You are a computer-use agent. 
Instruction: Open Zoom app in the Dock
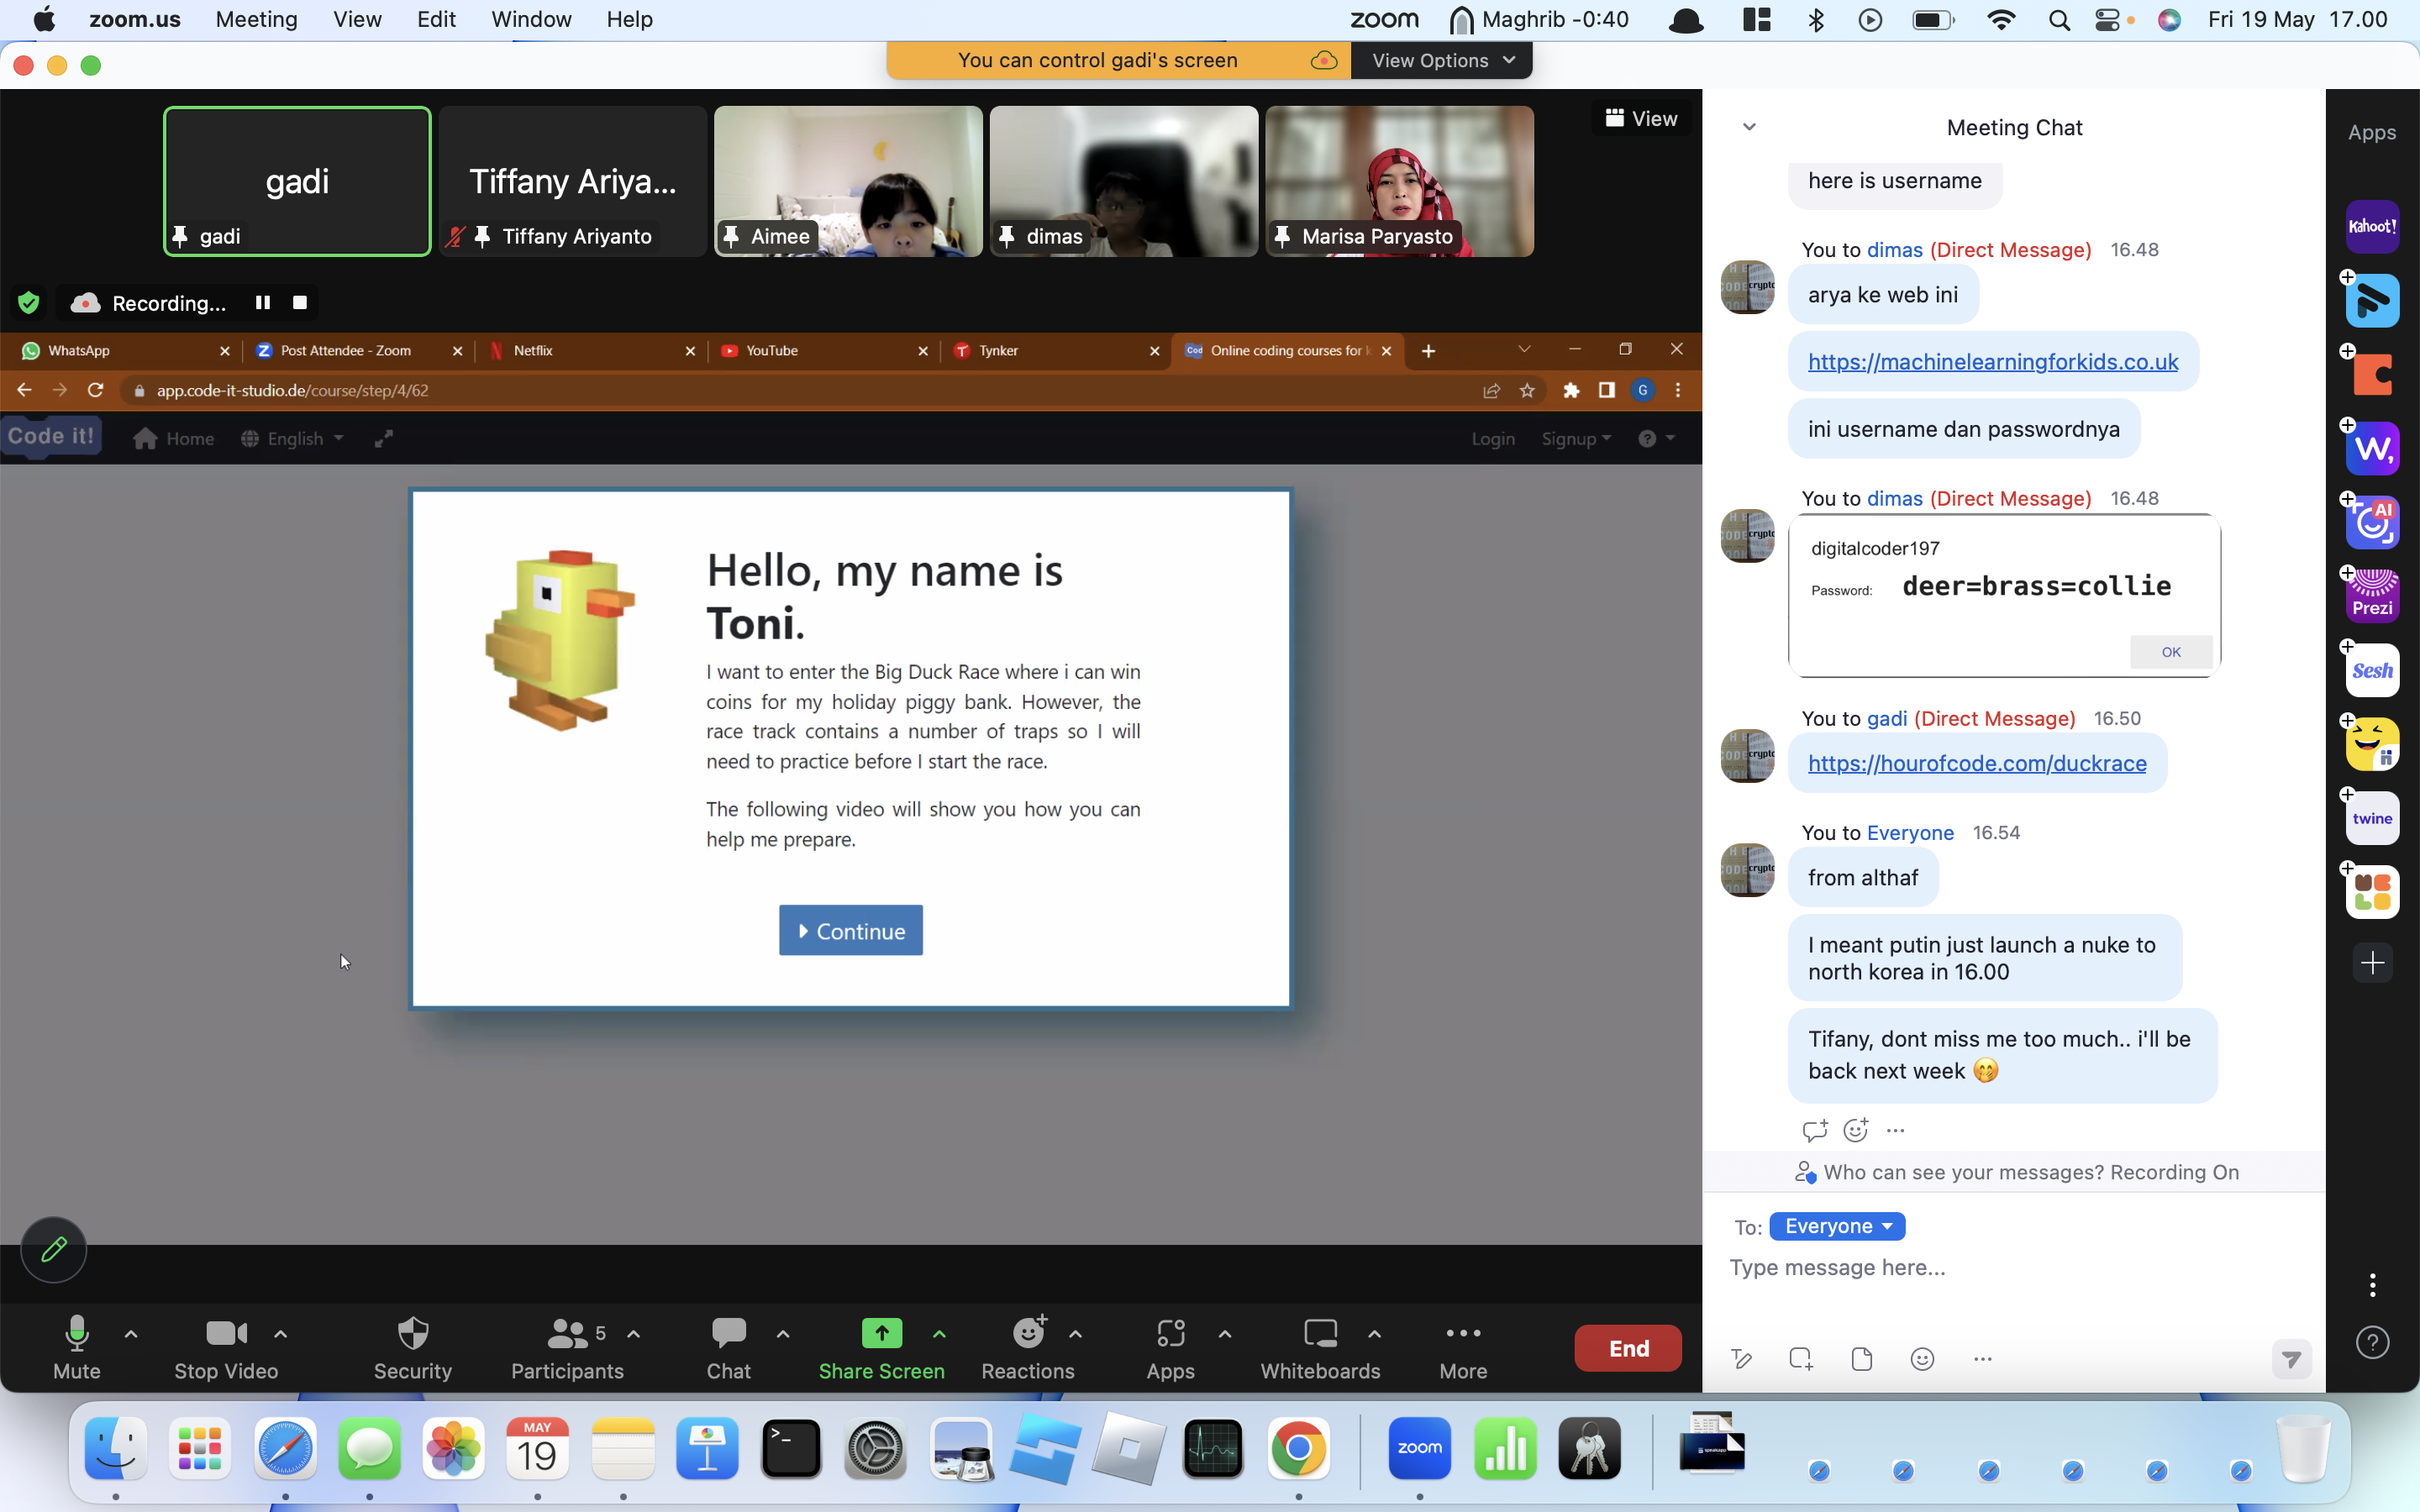[x=1420, y=1448]
